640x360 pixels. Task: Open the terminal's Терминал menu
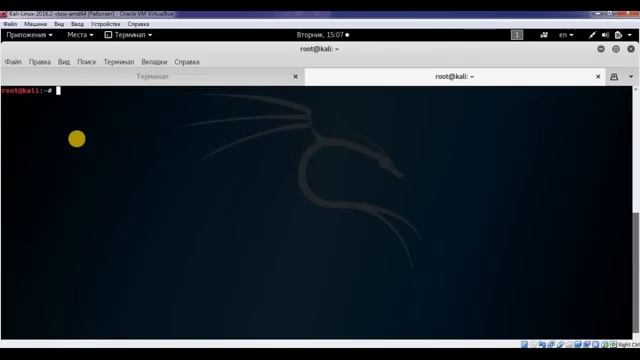tap(119, 62)
